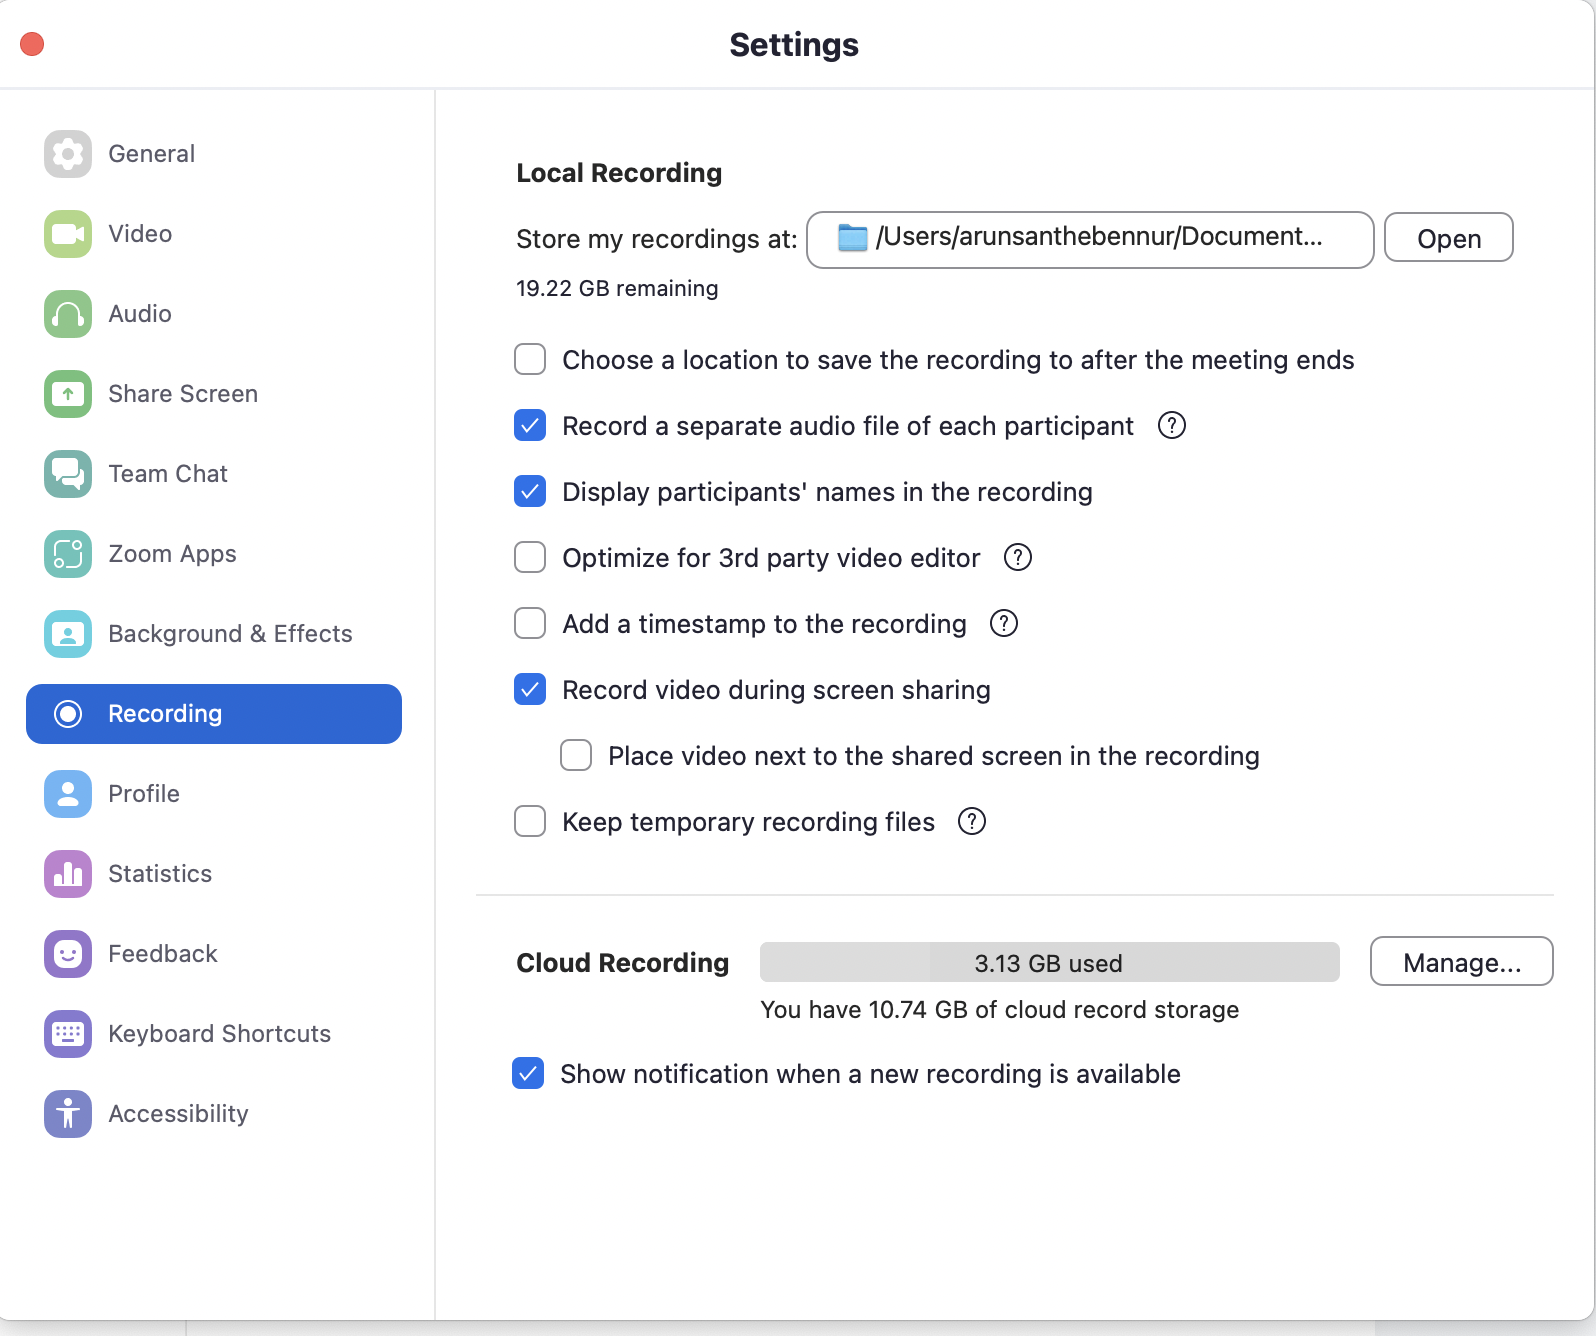Open the recordings storage location dropdown

1090,240
